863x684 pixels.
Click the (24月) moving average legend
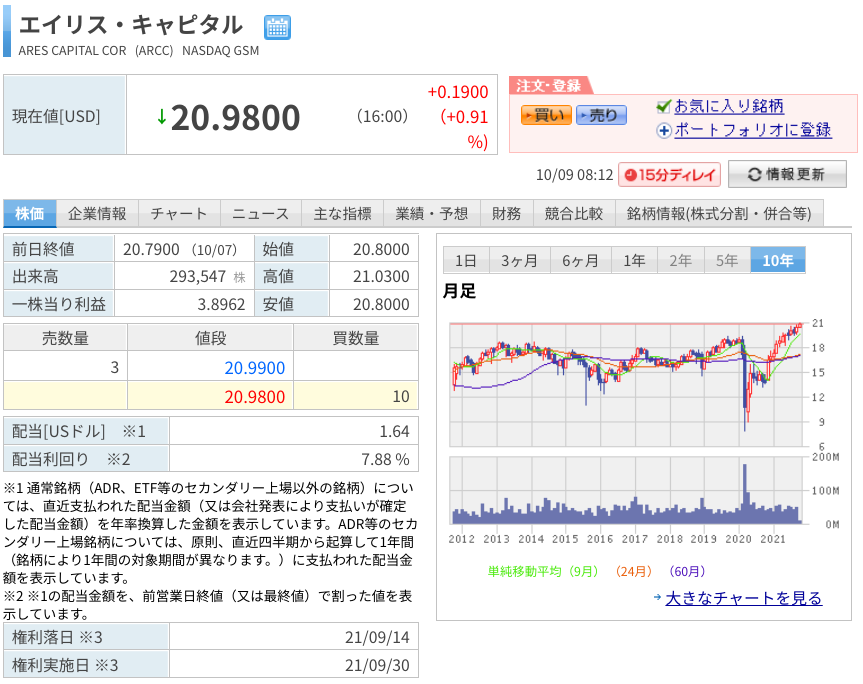[633, 572]
